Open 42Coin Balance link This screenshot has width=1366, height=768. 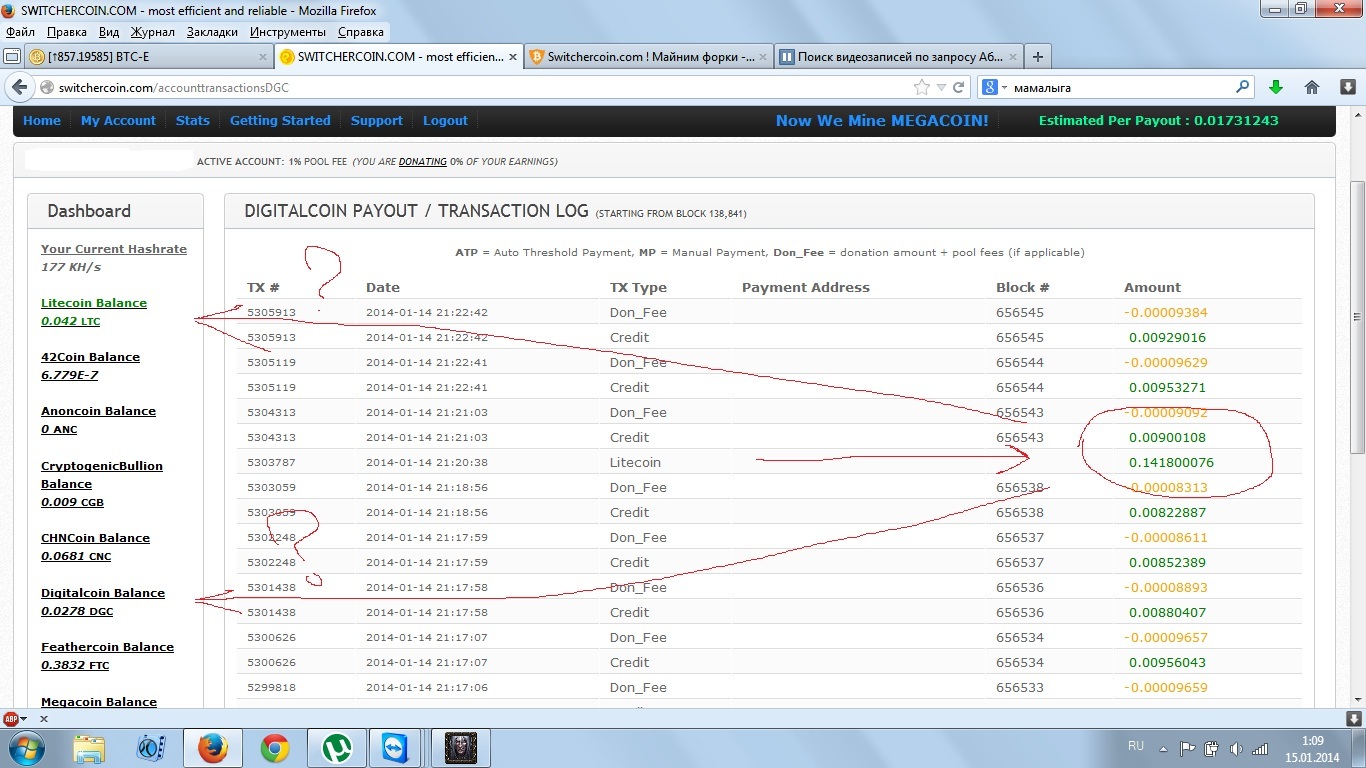pos(90,357)
